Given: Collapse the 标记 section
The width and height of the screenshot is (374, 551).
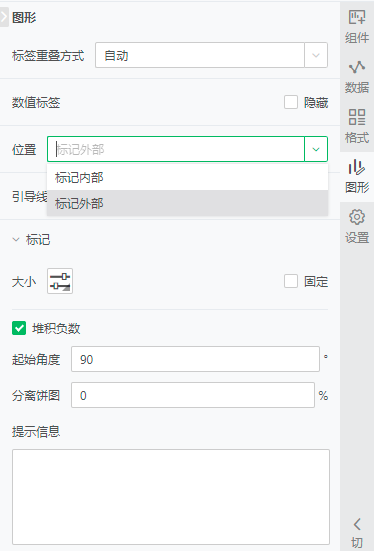Looking at the screenshot, I should click(16, 240).
